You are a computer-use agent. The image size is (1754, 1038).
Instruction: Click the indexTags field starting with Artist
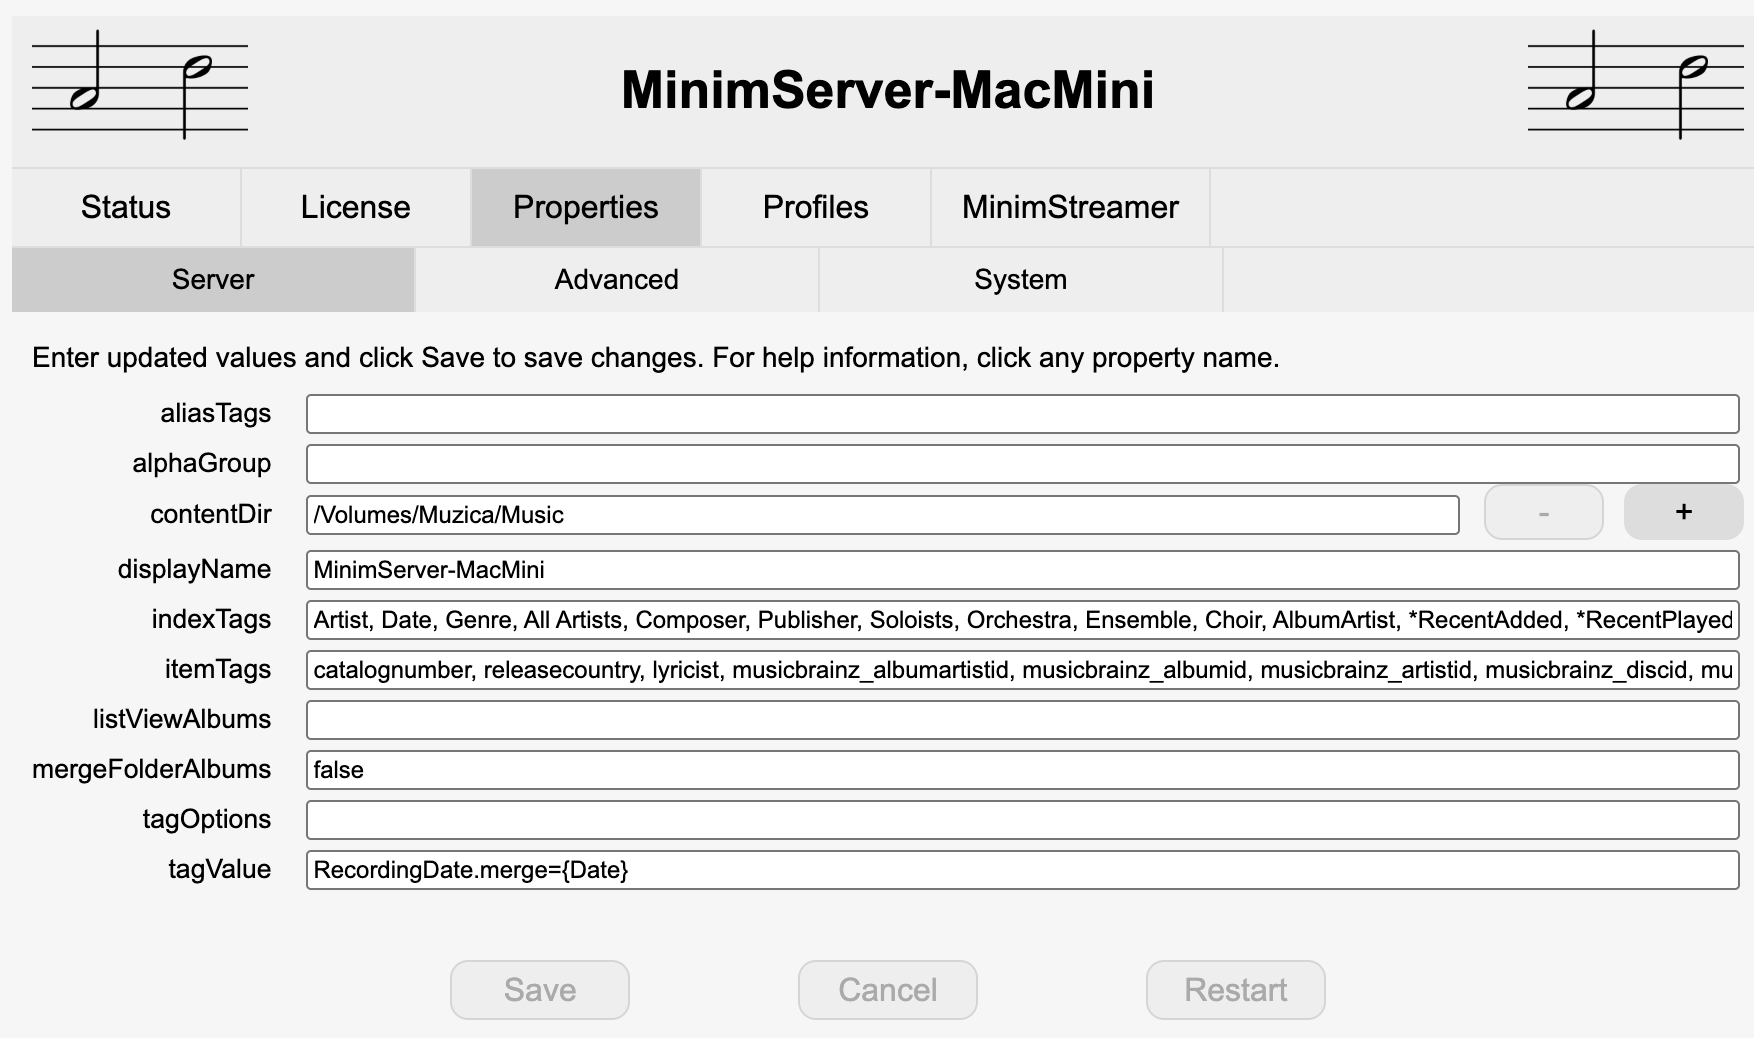click(1022, 620)
